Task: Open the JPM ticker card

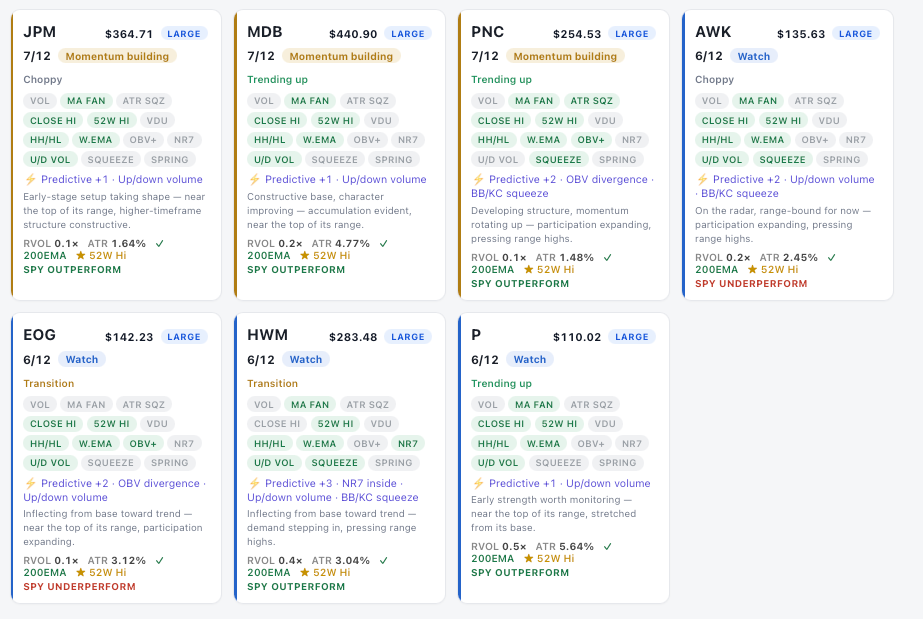Action: pos(116,155)
